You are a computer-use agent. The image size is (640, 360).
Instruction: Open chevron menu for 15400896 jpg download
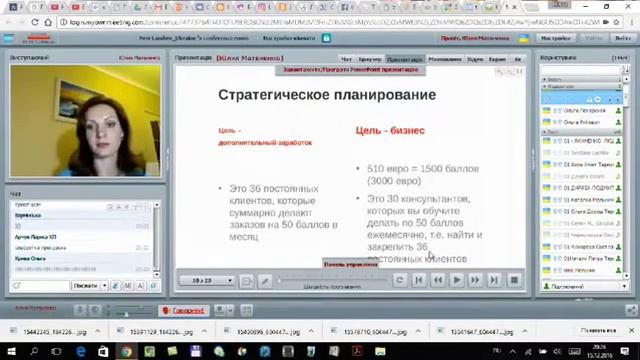tap(311, 331)
